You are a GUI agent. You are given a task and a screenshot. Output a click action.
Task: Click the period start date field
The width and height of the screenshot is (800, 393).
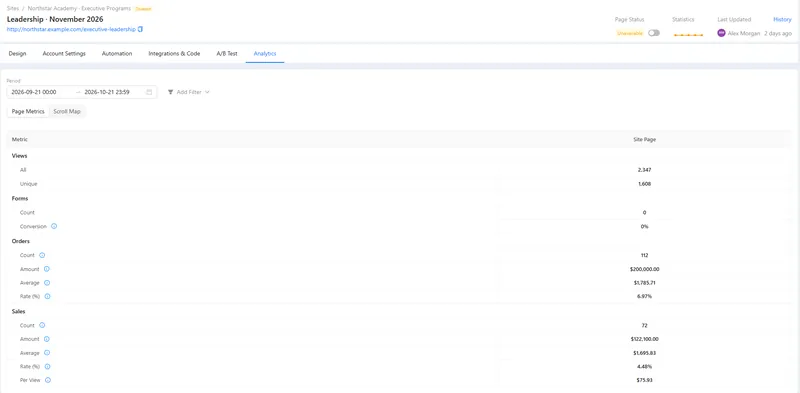point(34,92)
